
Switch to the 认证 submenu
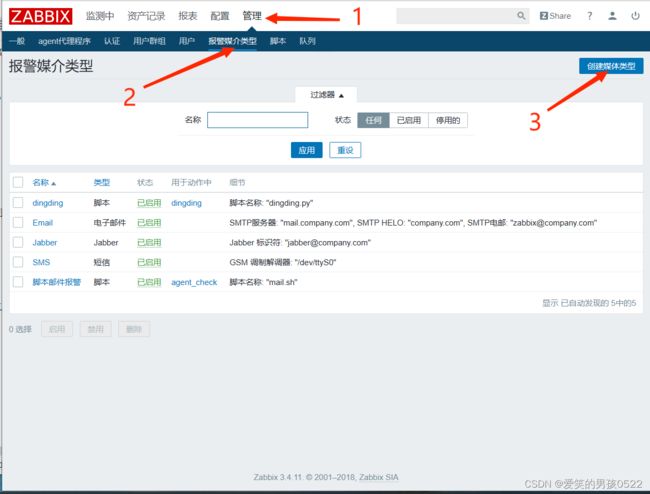pyautogui.click(x=112, y=41)
